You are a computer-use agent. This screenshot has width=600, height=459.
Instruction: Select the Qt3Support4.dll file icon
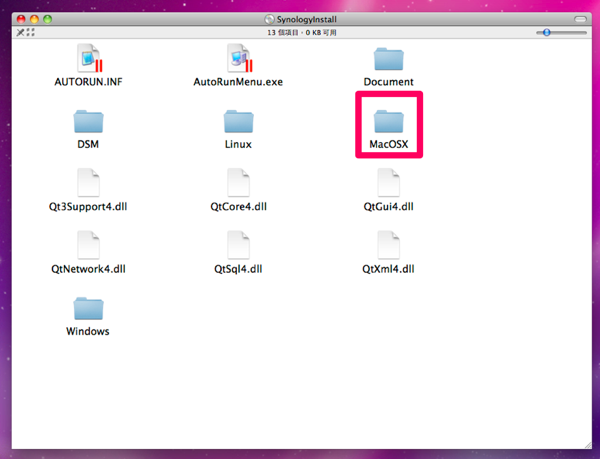(88, 182)
